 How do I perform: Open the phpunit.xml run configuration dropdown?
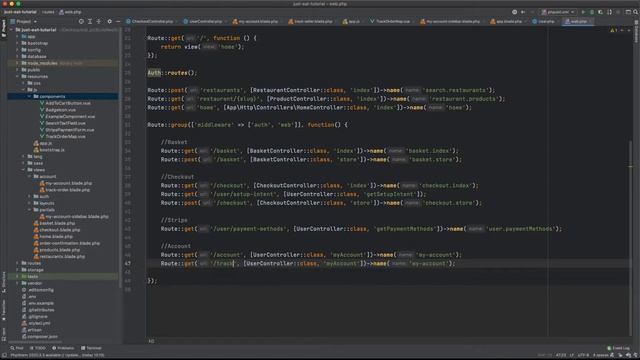point(558,12)
